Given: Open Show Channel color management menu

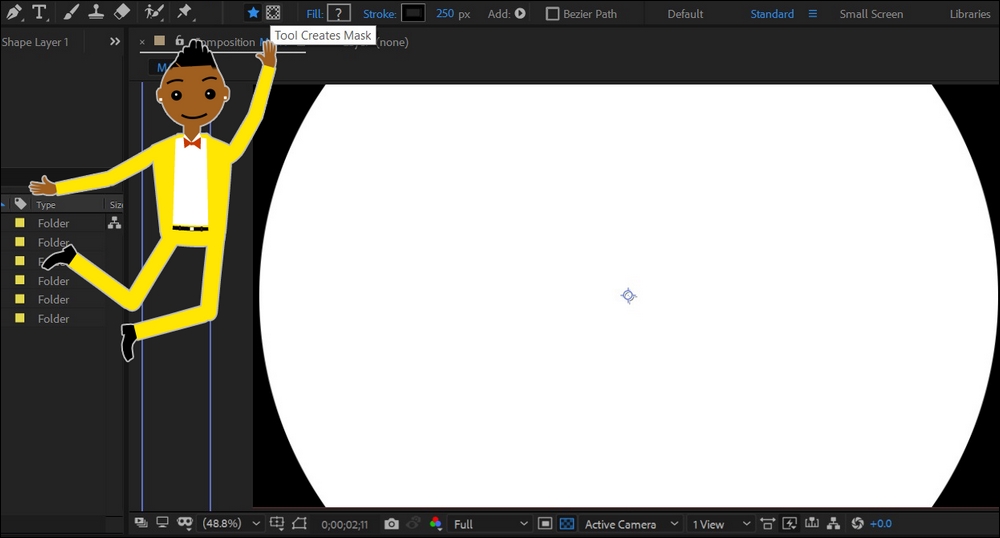Looking at the screenshot, I should [436, 523].
